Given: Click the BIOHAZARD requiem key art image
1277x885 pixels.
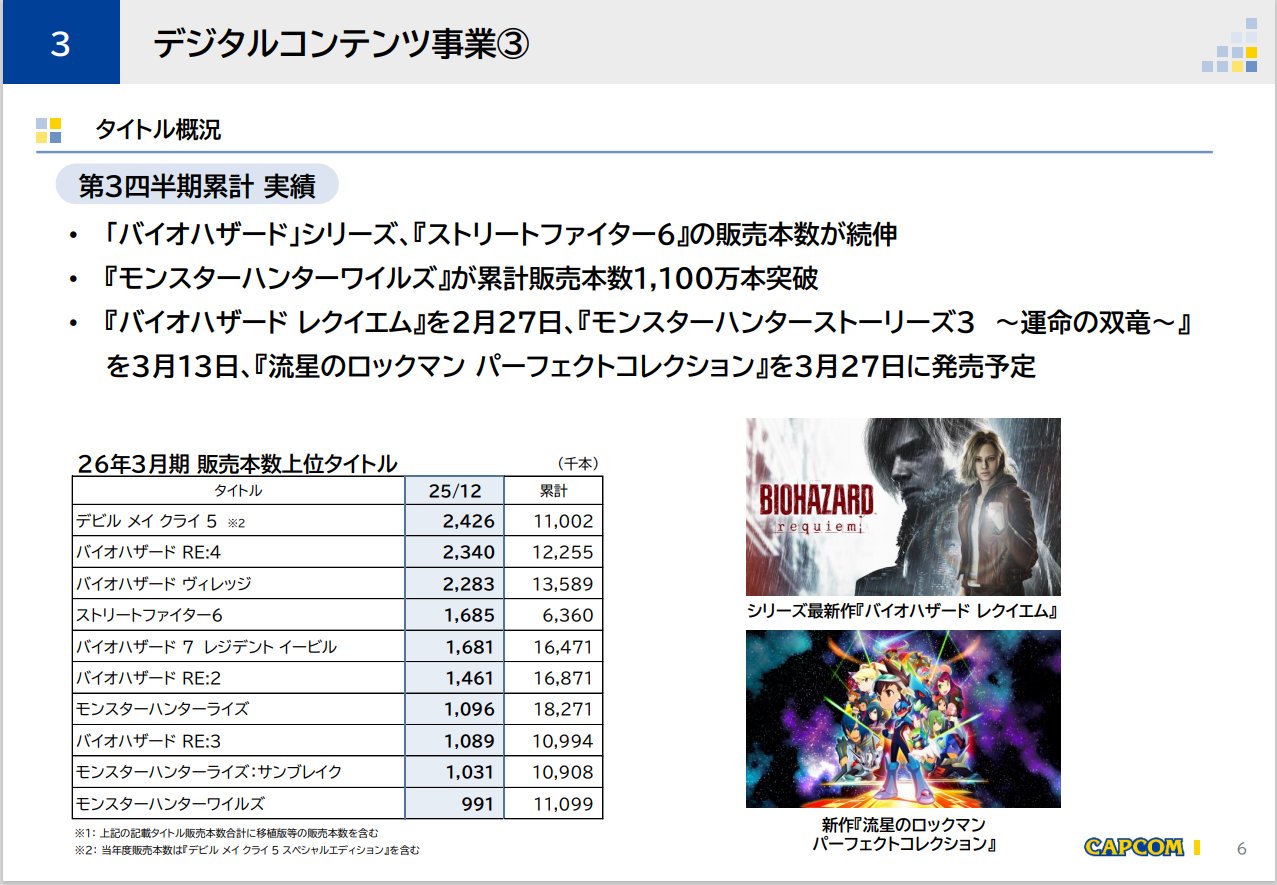Looking at the screenshot, I should 903,507.
